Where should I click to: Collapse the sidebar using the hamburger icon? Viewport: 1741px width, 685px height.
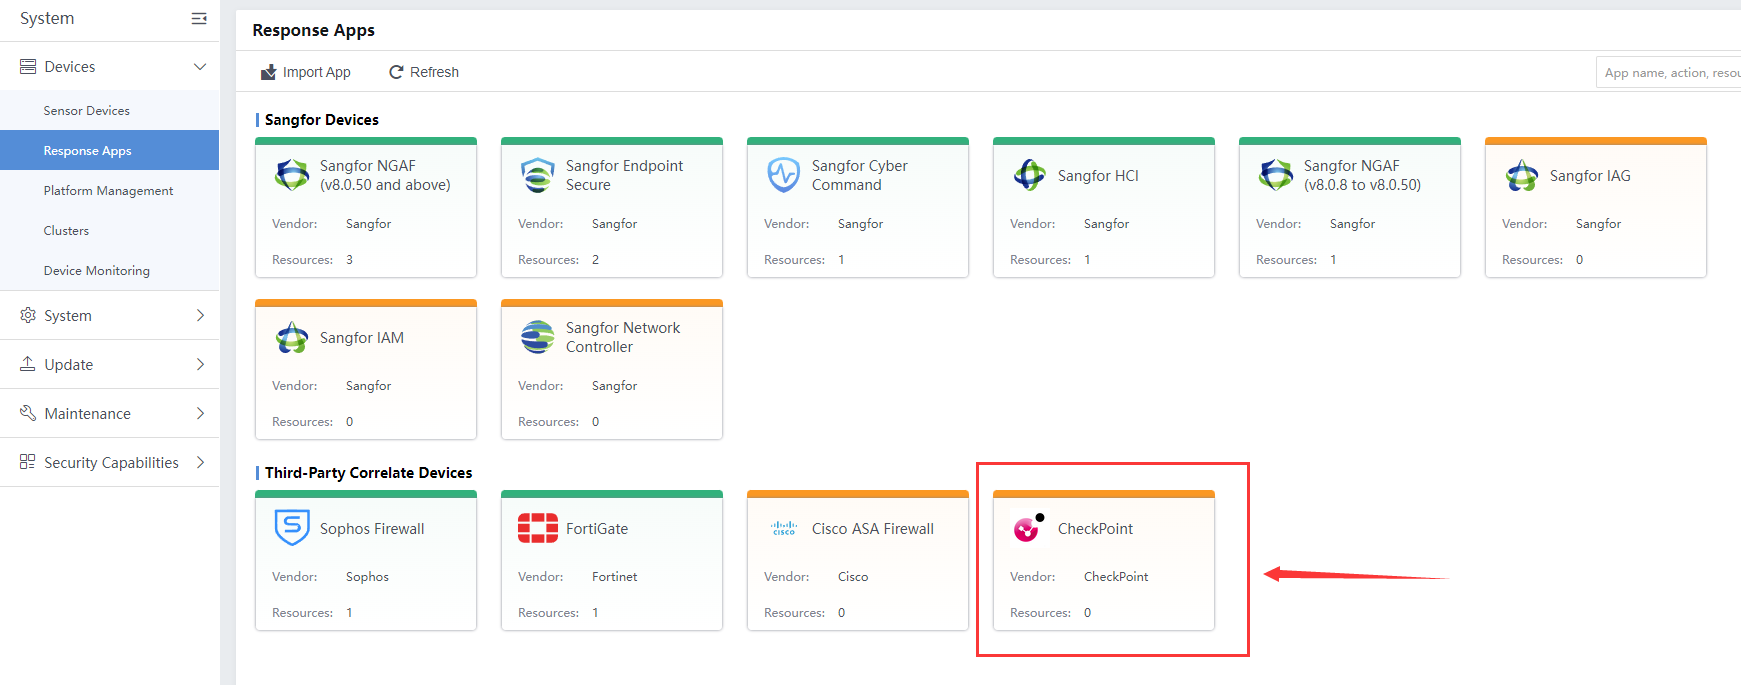pos(199,18)
